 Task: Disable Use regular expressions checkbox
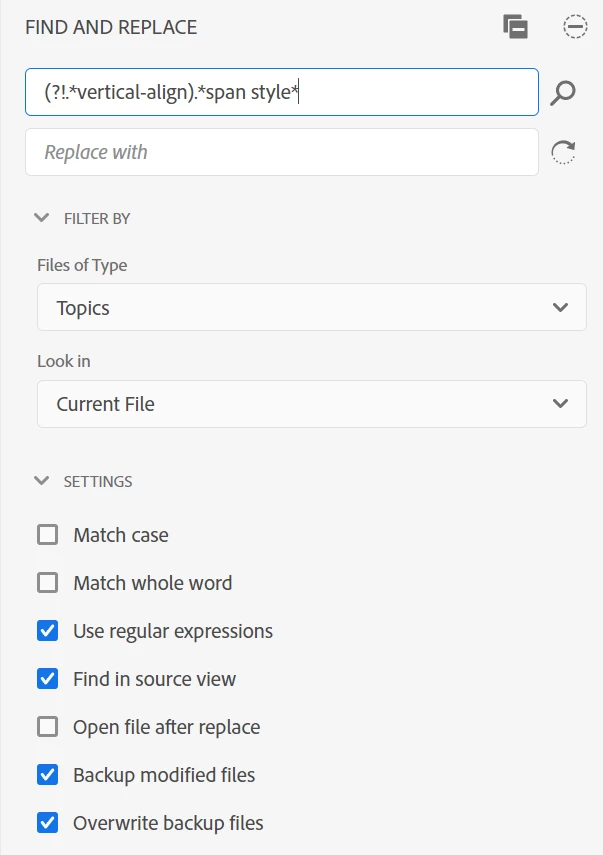[x=47, y=631]
